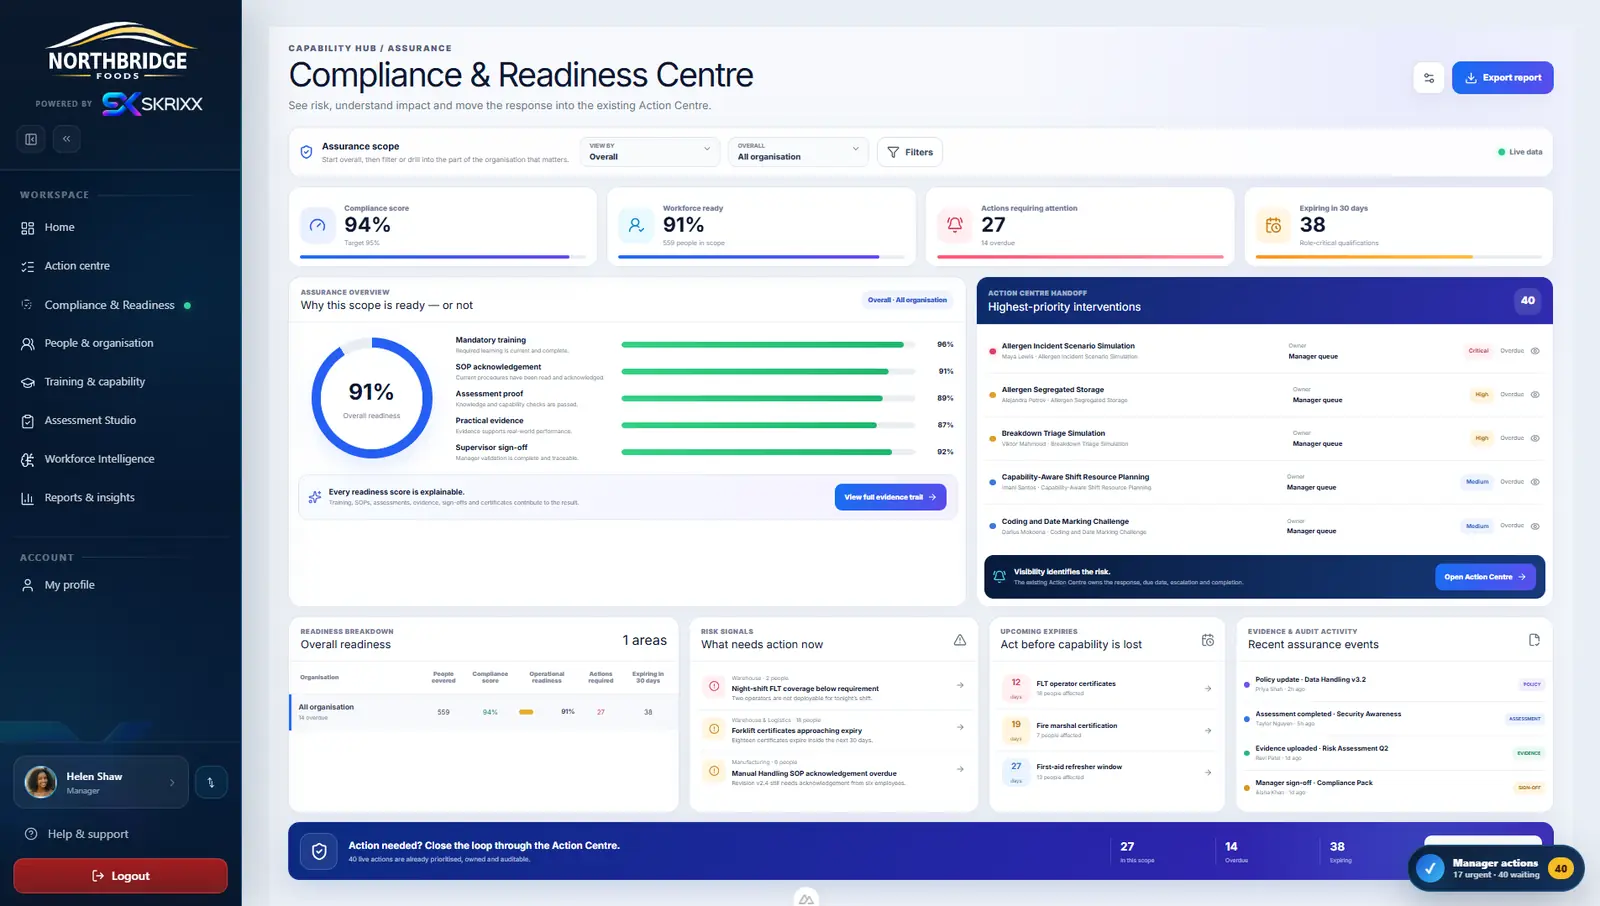The image size is (1600, 906).
Task: Open the All organisation scope dropdown
Action: point(798,151)
